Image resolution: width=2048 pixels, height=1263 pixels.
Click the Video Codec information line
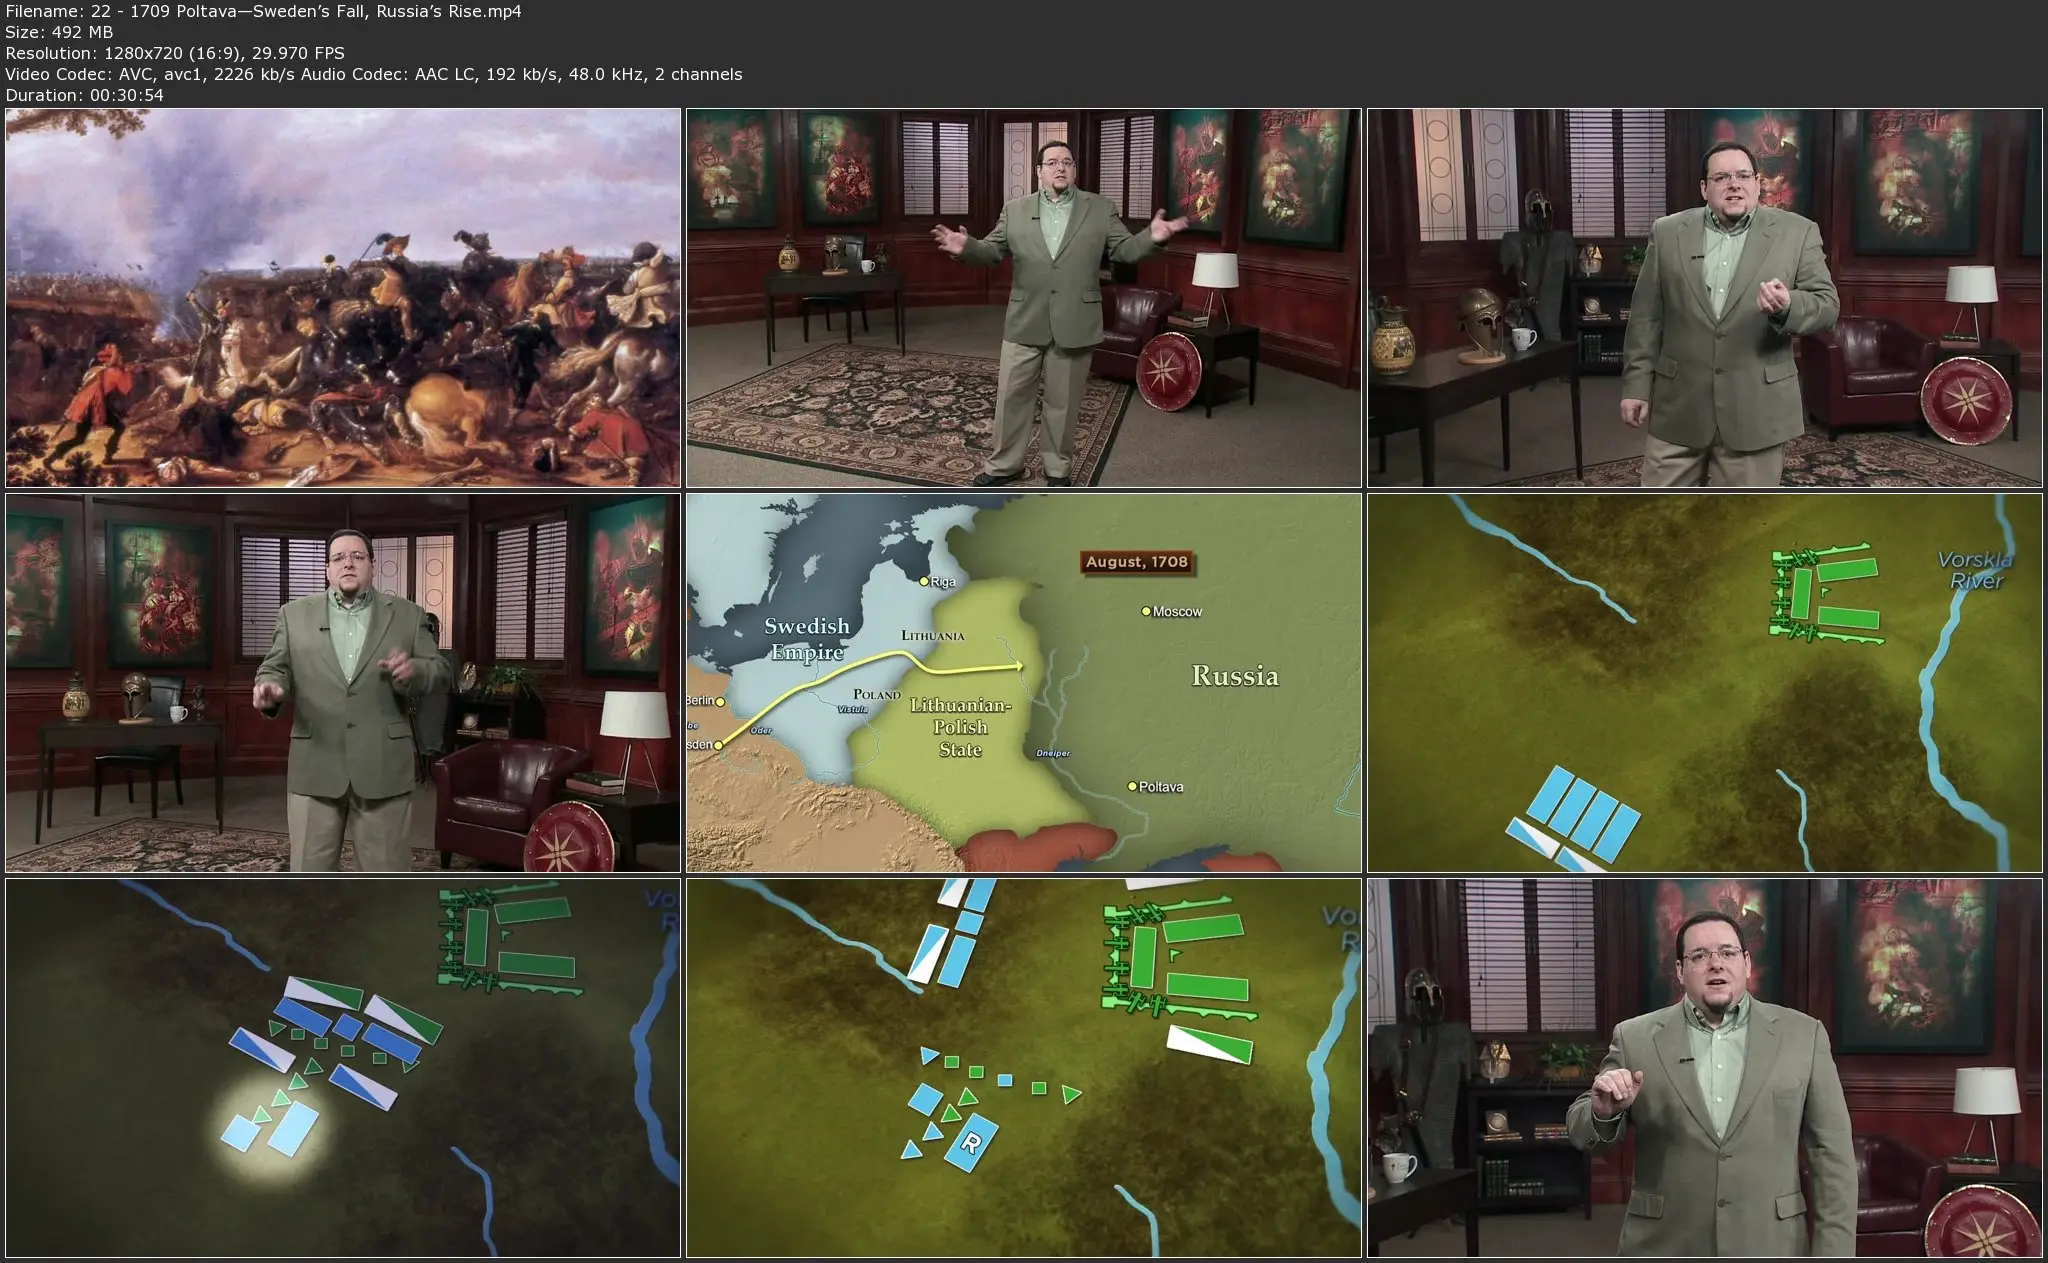(x=374, y=74)
